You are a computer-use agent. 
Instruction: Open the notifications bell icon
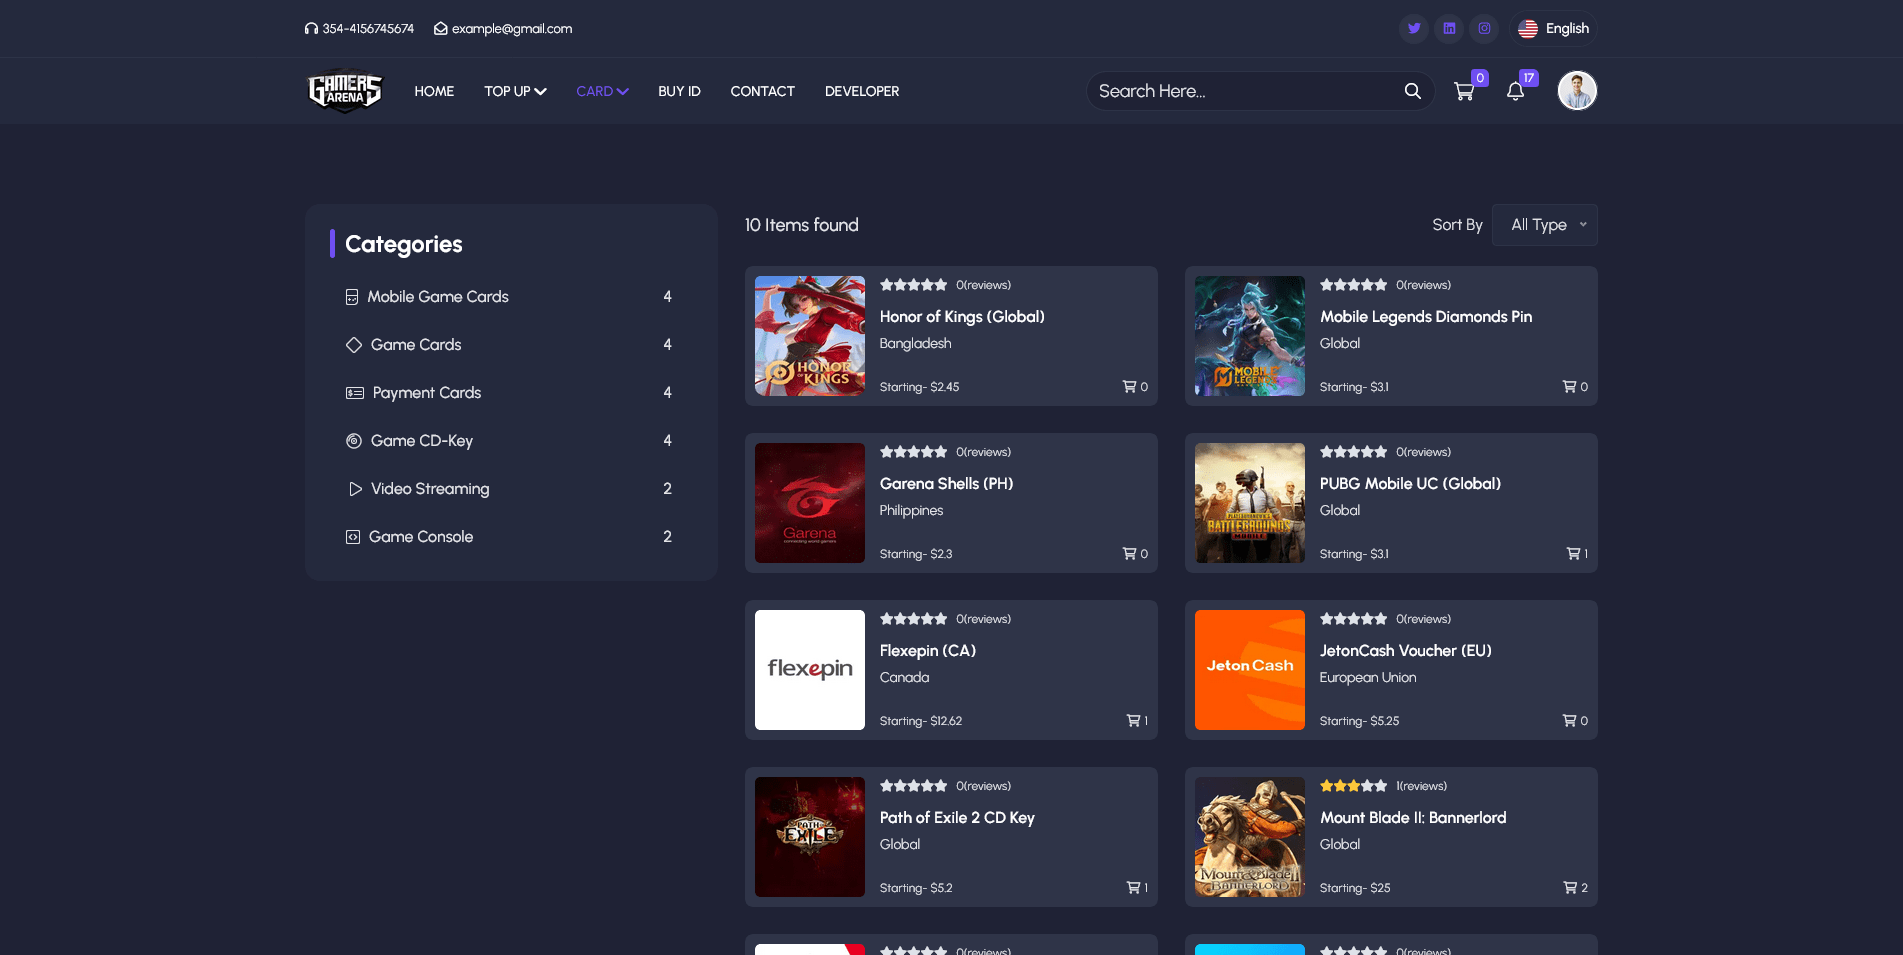pyautogui.click(x=1515, y=91)
